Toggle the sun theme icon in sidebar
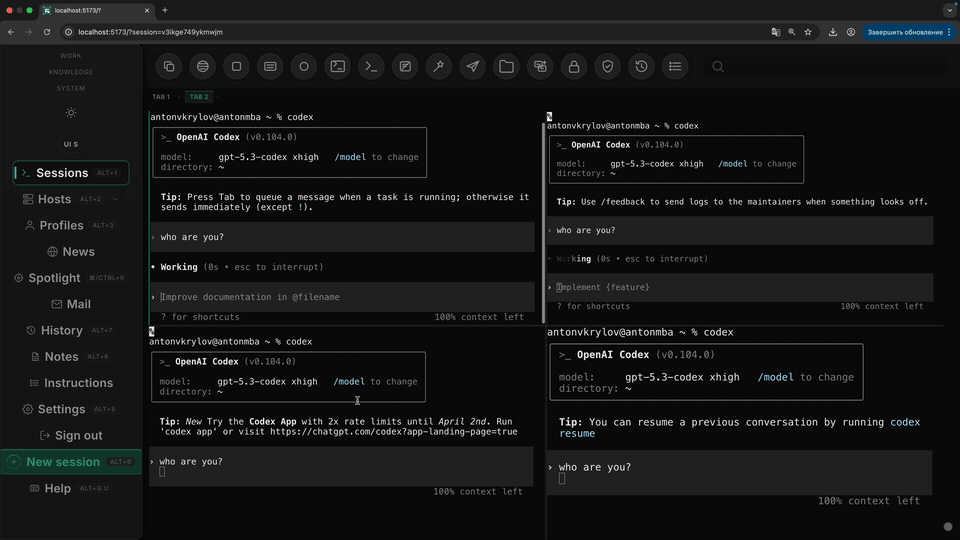 pos(71,113)
